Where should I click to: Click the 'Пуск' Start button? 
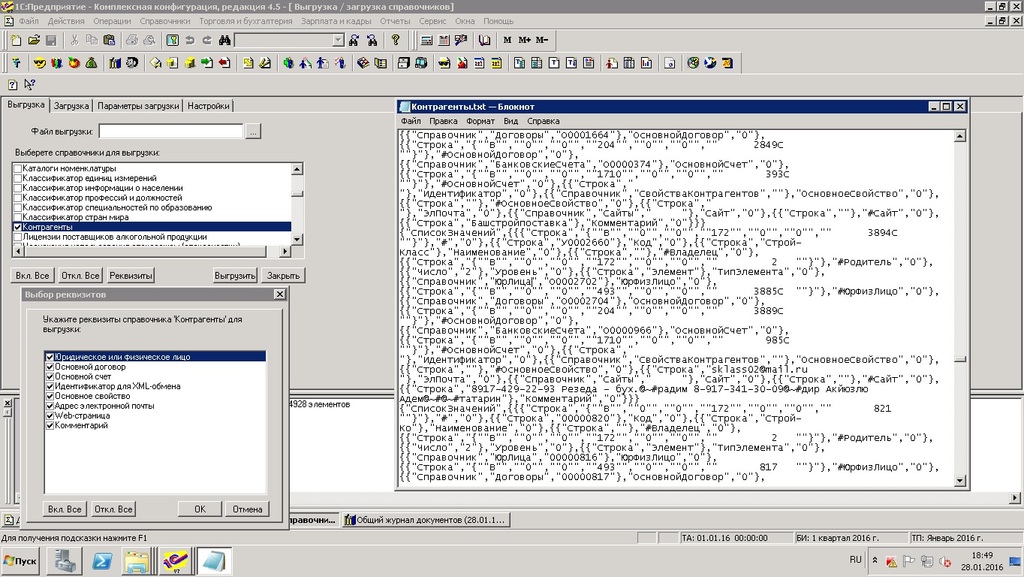coord(21,561)
